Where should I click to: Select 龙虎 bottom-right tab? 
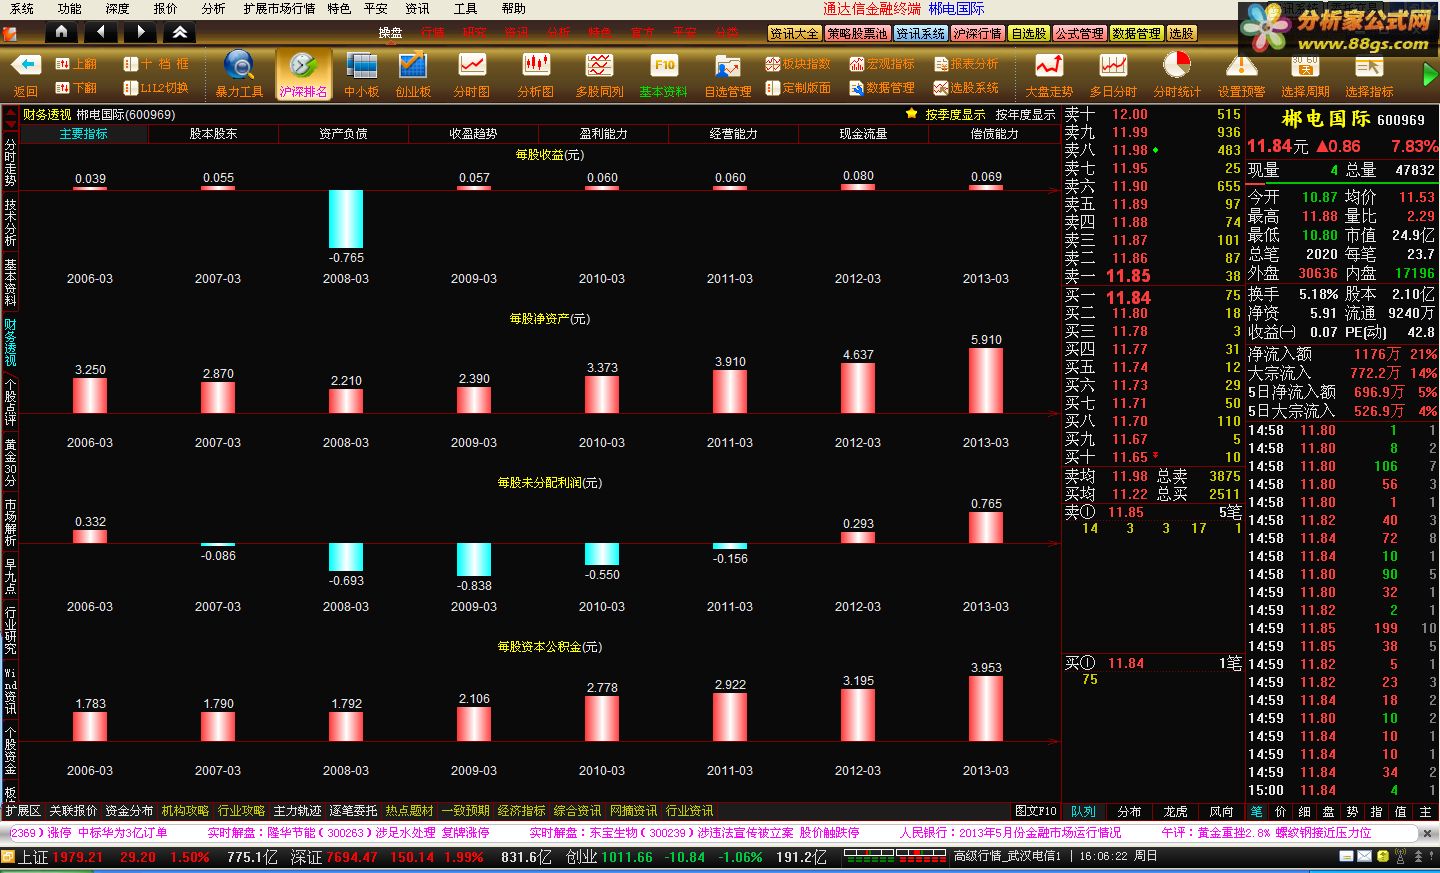[1175, 812]
